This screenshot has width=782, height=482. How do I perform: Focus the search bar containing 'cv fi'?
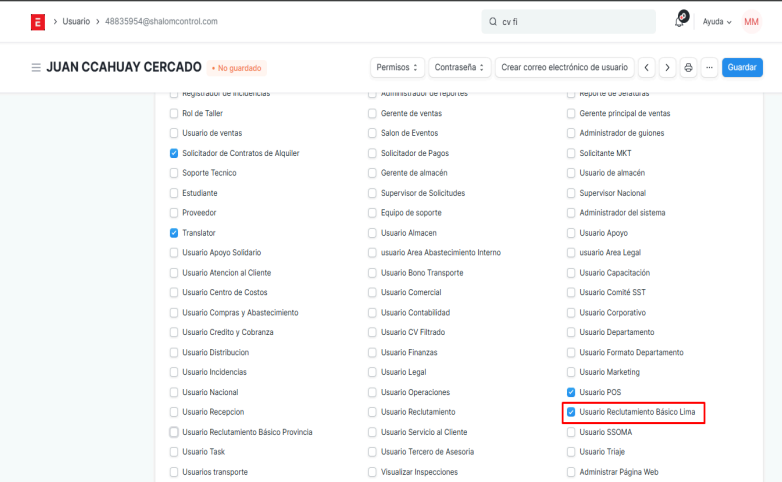coord(570,21)
